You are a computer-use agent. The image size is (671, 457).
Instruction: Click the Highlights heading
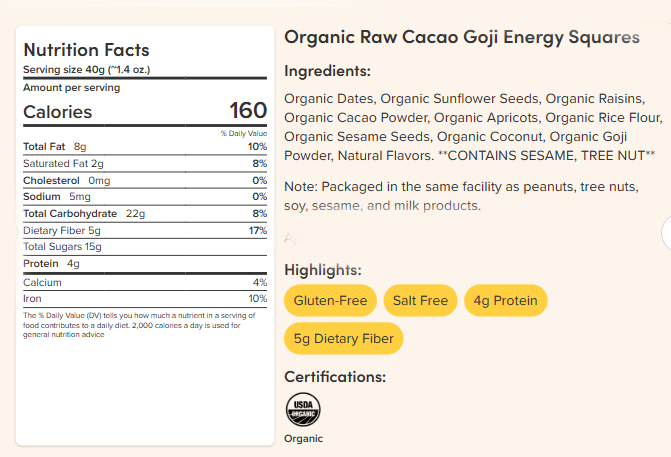point(323,270)
